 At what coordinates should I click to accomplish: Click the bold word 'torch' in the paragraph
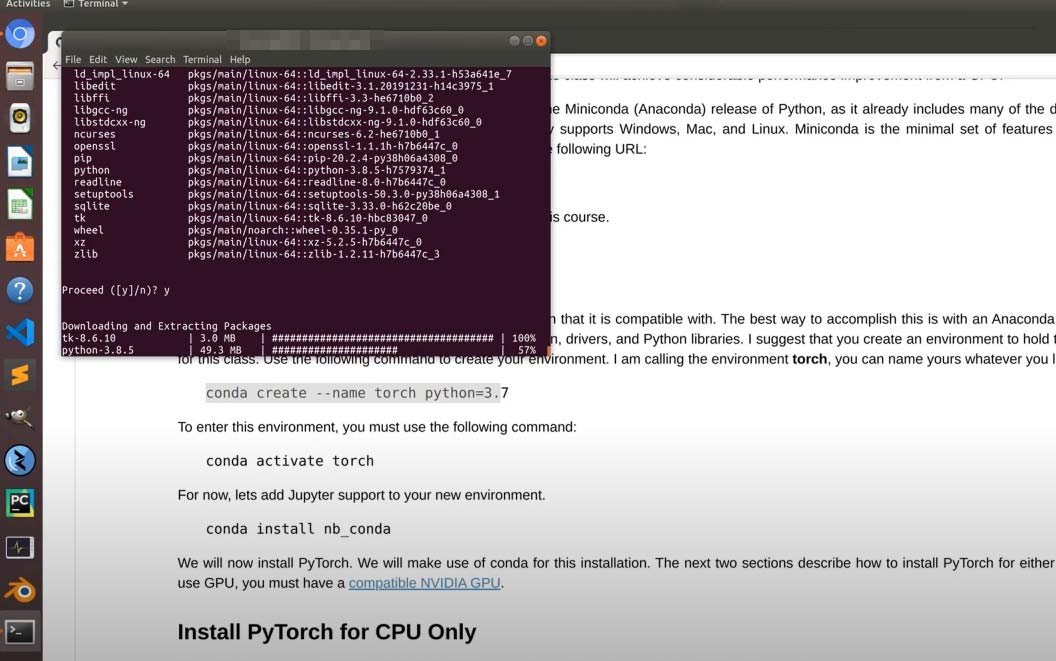tap(810, 359)
